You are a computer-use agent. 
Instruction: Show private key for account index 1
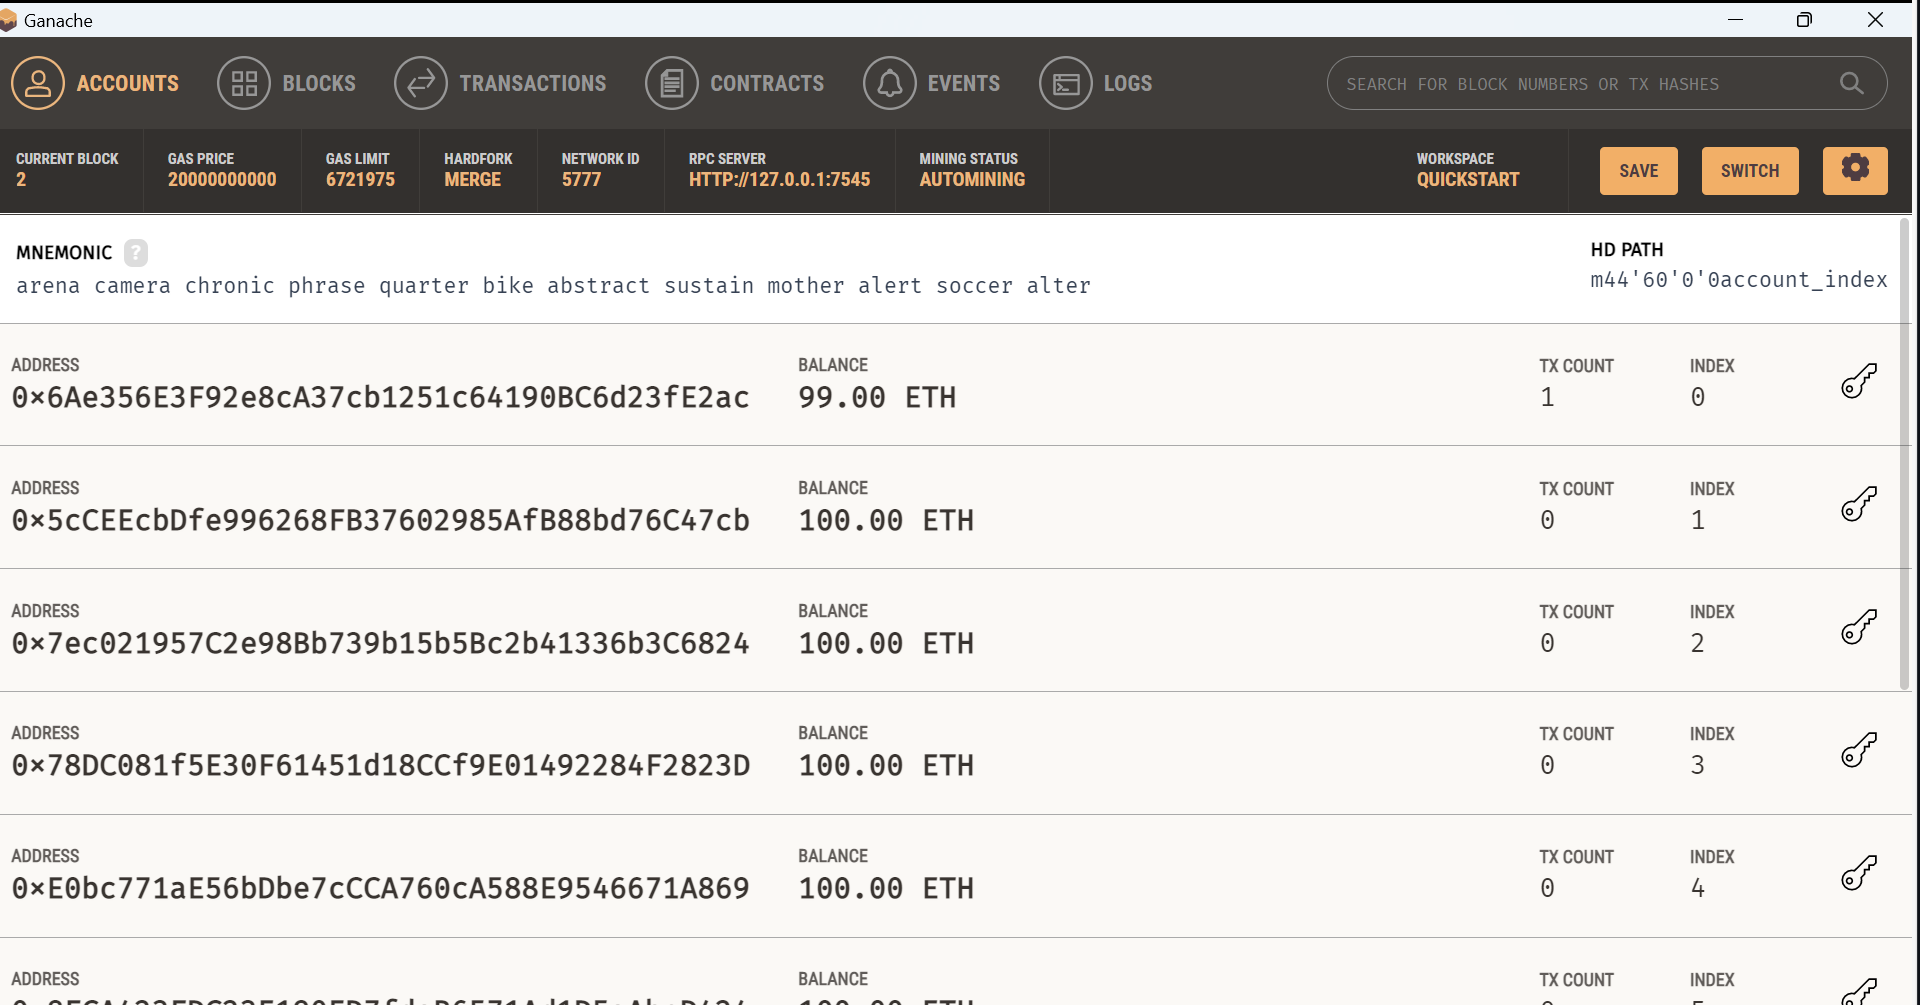1859,504
